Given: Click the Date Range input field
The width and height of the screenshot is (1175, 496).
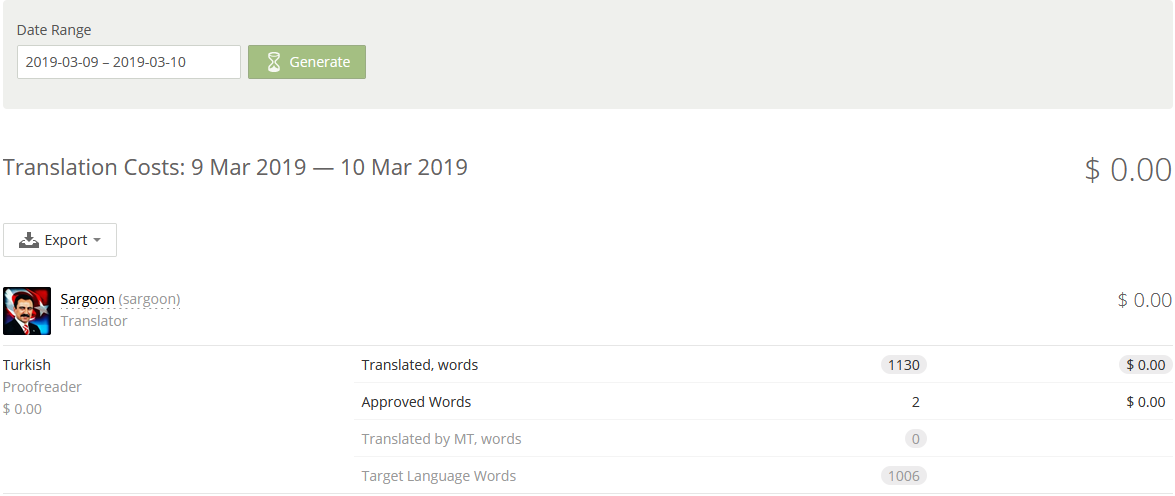Looking at the screenshot, I should pyautogui.click(x=129, y=62).
